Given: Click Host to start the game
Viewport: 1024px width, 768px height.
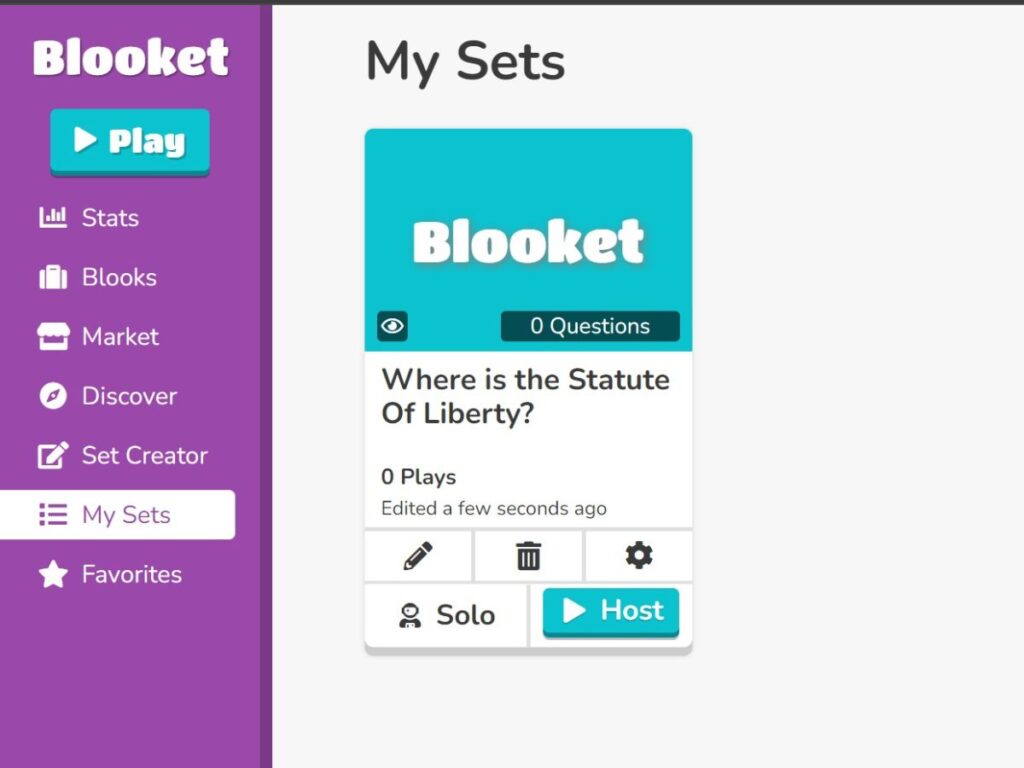Looking at the screenshot, I should (x=610, y=610).
